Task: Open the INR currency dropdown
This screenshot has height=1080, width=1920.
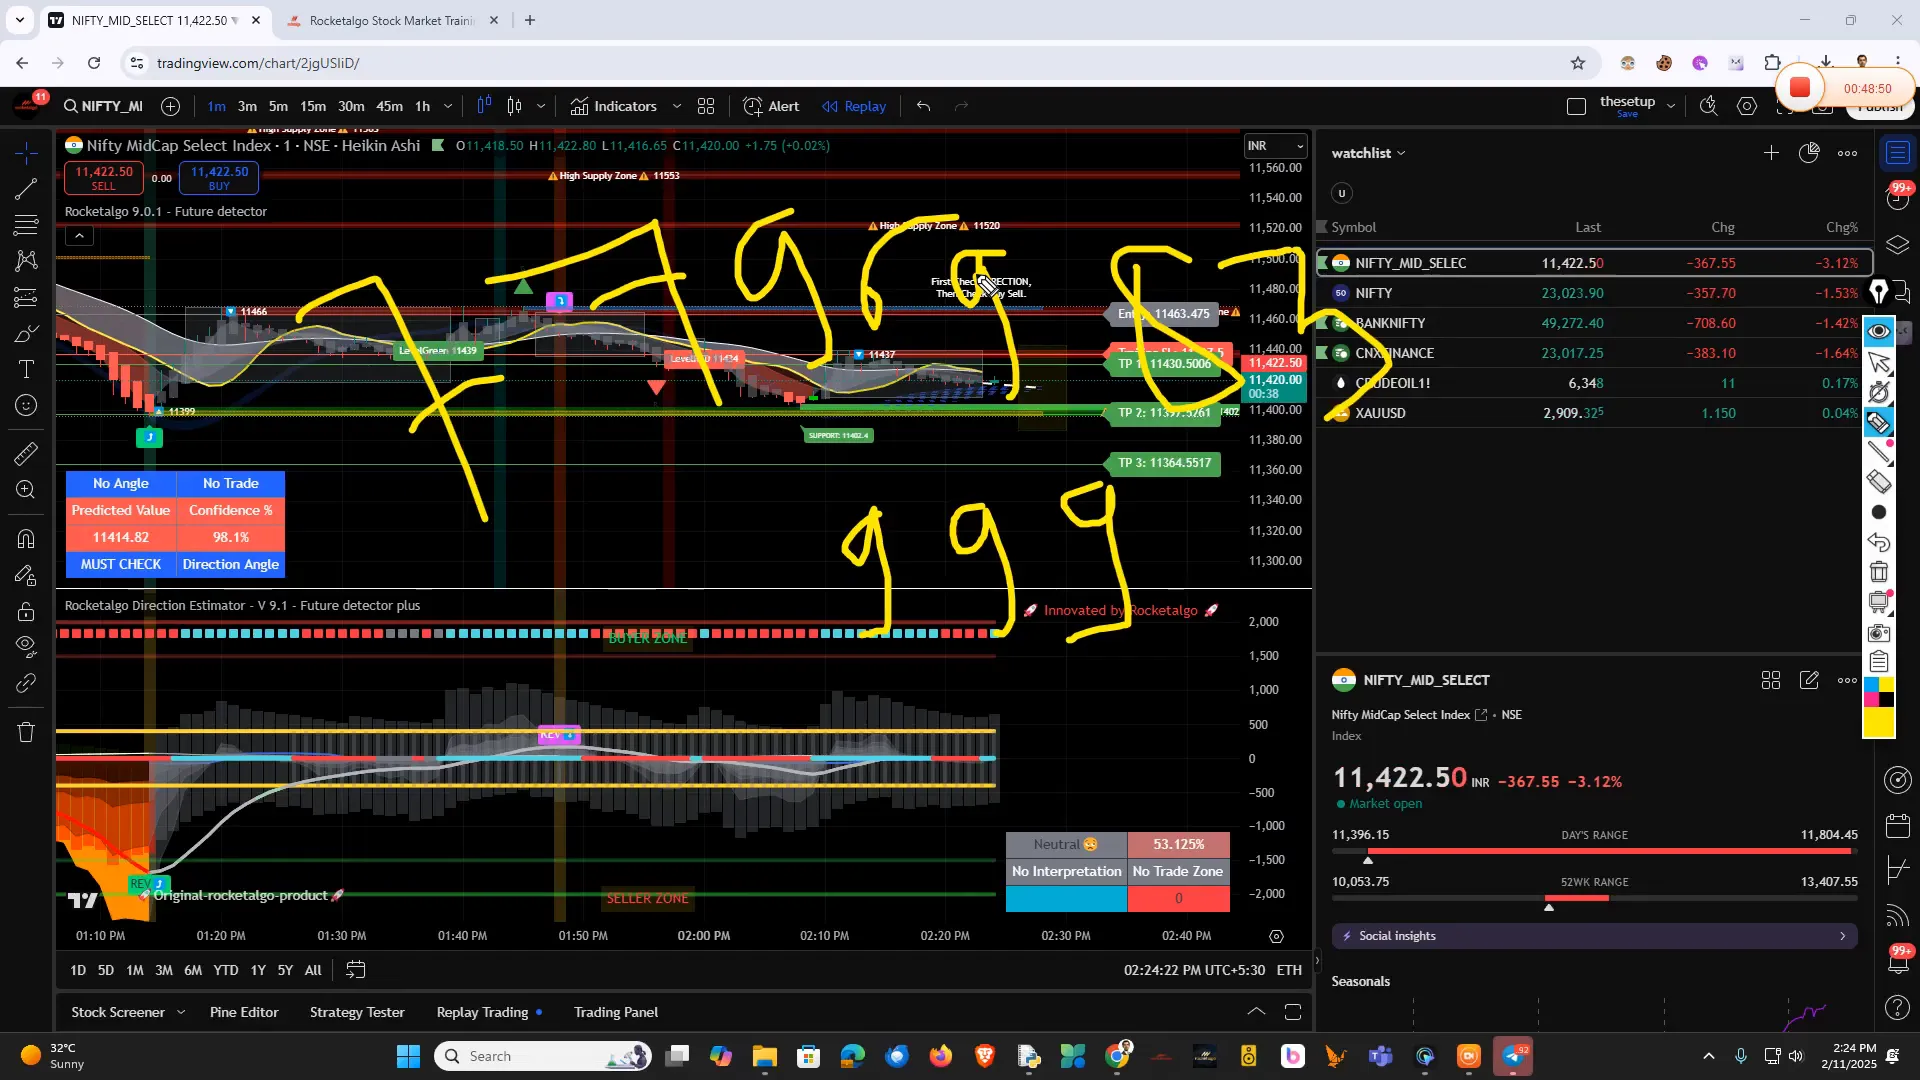Action: coord(1274,146)
